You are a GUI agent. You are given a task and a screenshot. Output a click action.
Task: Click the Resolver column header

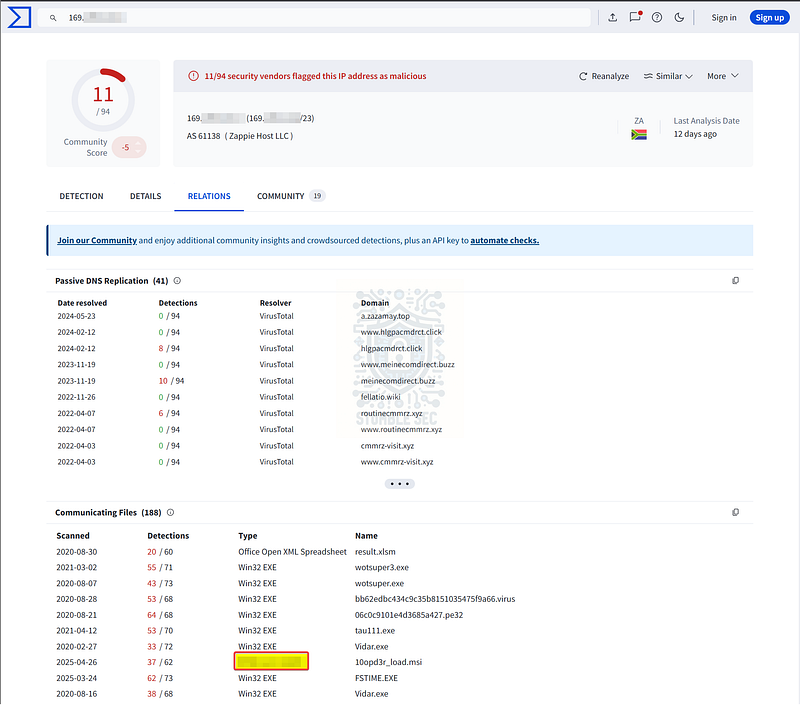point(276,303)
